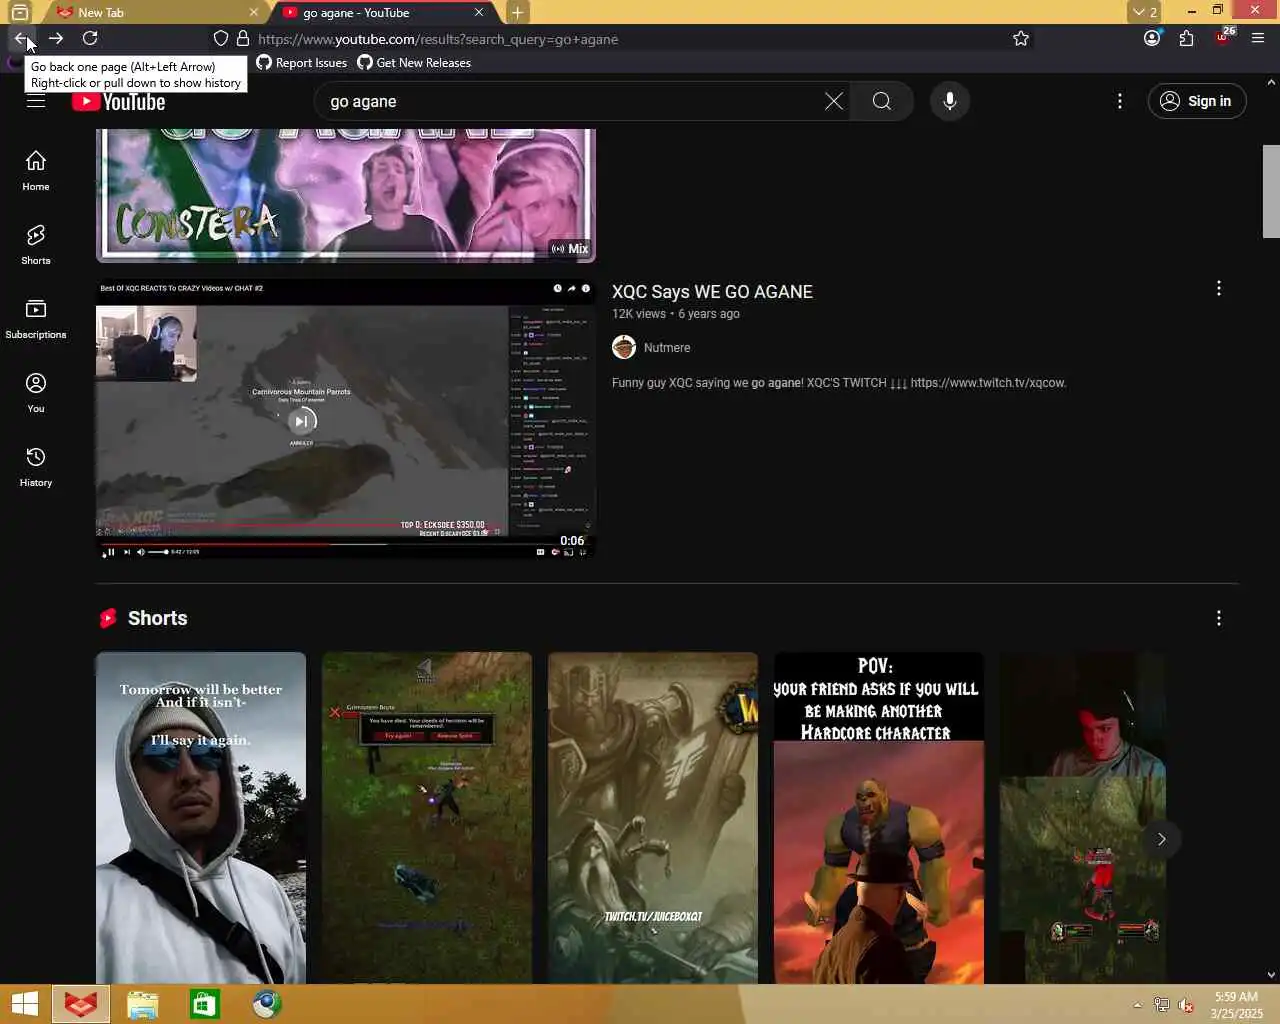Close the go agane - YouTube tab
This screenshot has height=1024, width=1280.
point(479,12)
